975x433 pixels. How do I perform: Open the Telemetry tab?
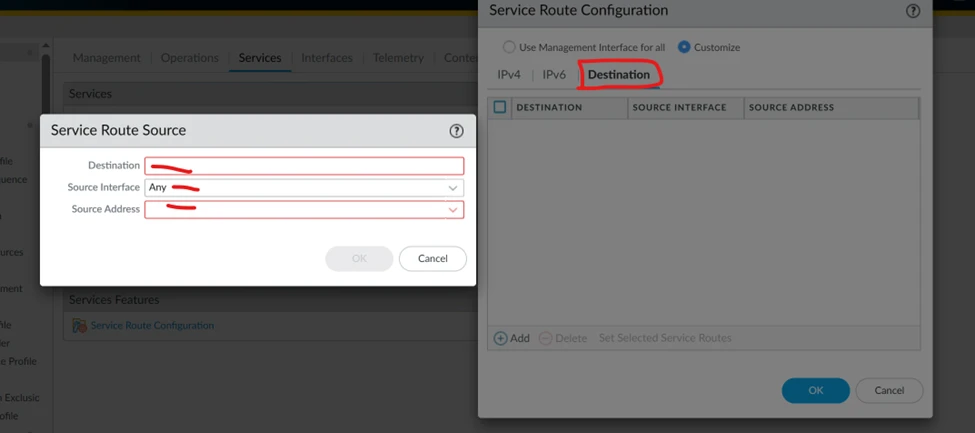point(398,58)
